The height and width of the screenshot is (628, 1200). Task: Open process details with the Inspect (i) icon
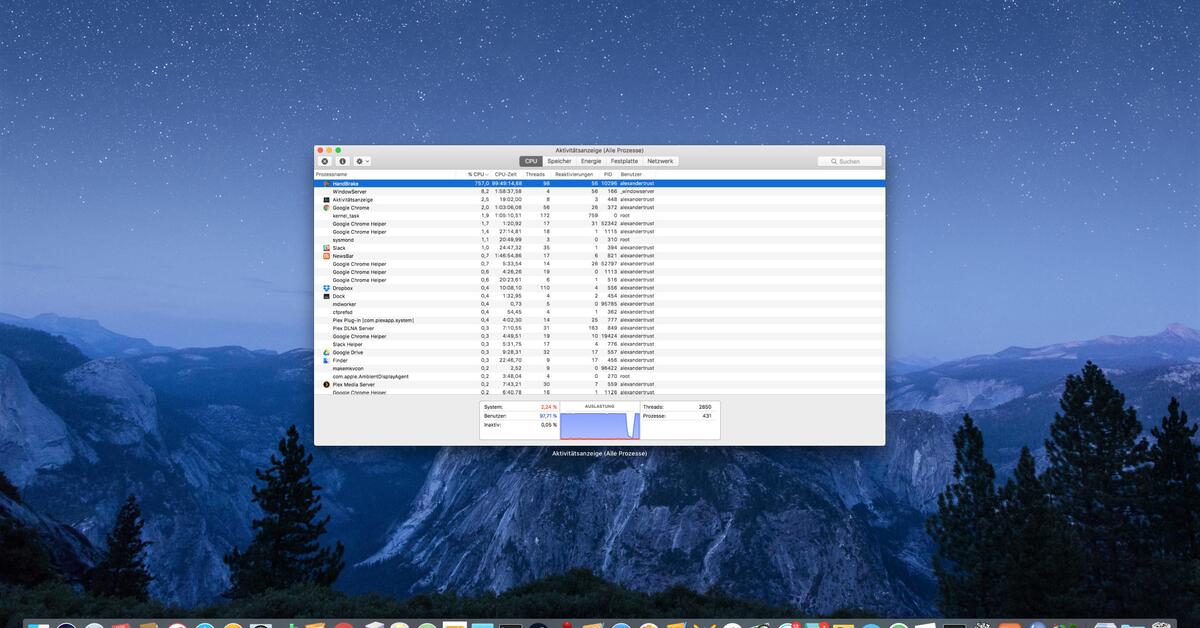pyautogui.click(x=343, y=161)
